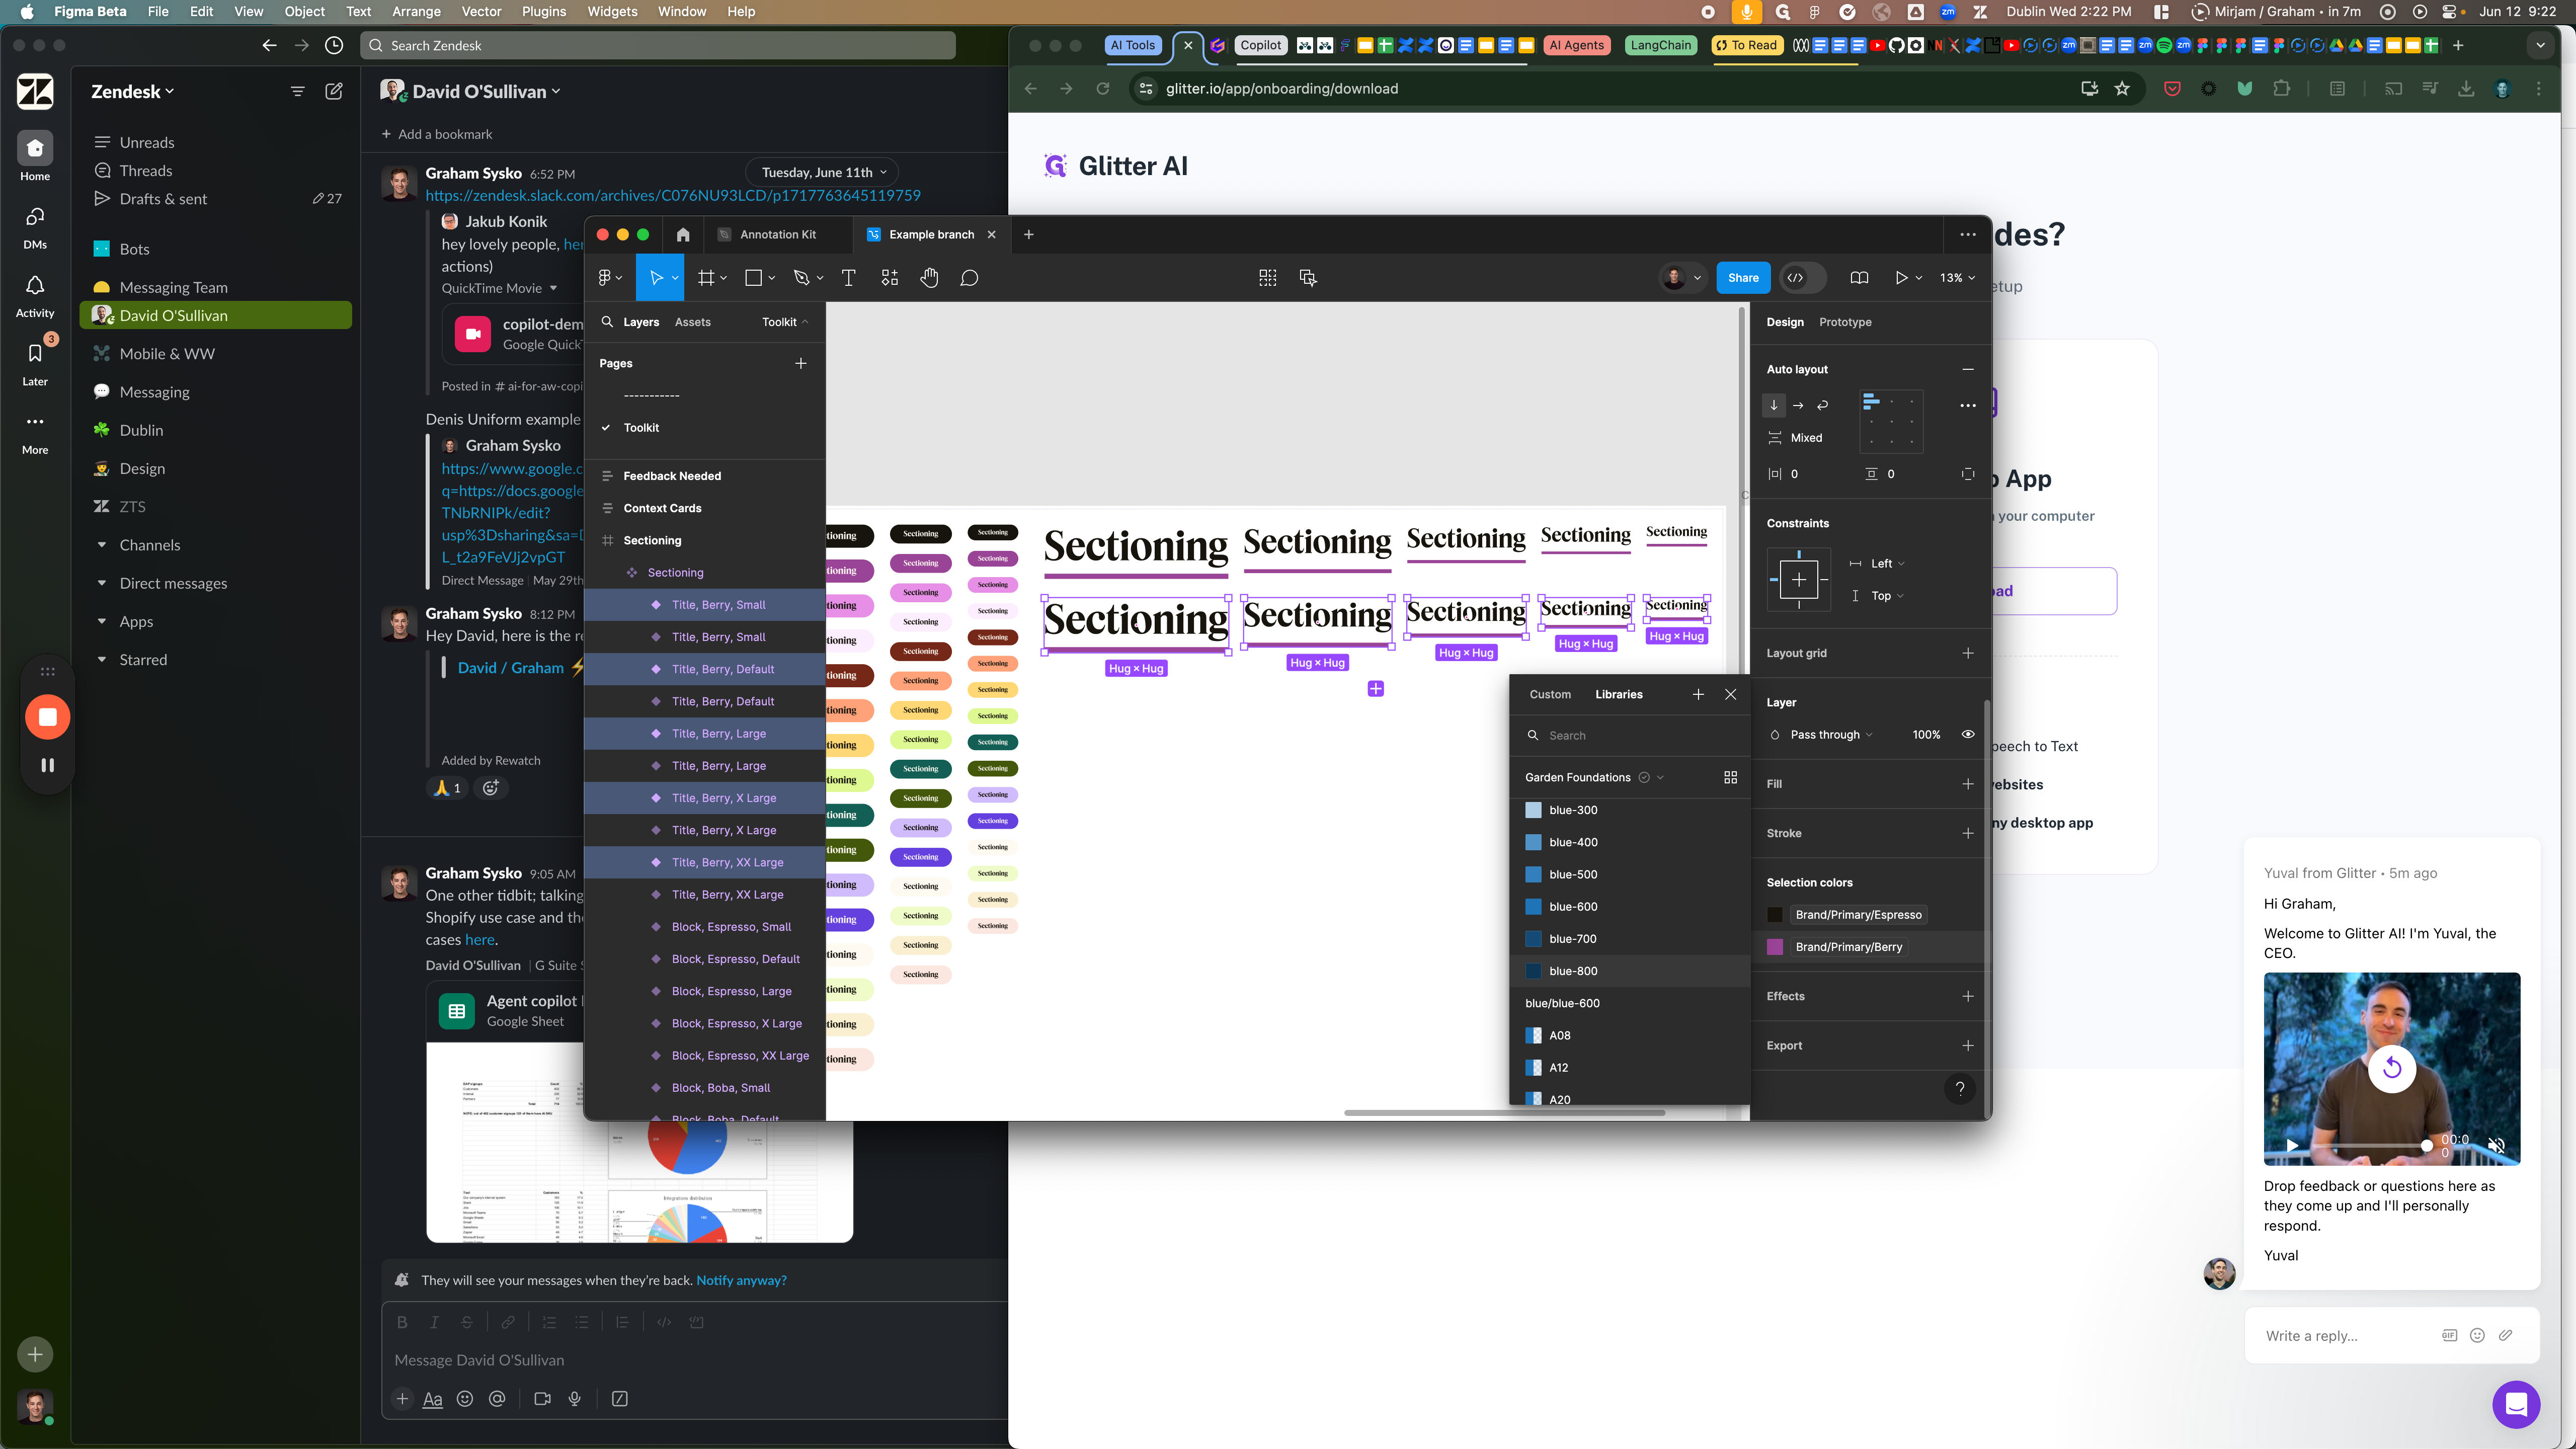
Task: Close the color libraries popup
Action: (x=1731, y=694)
